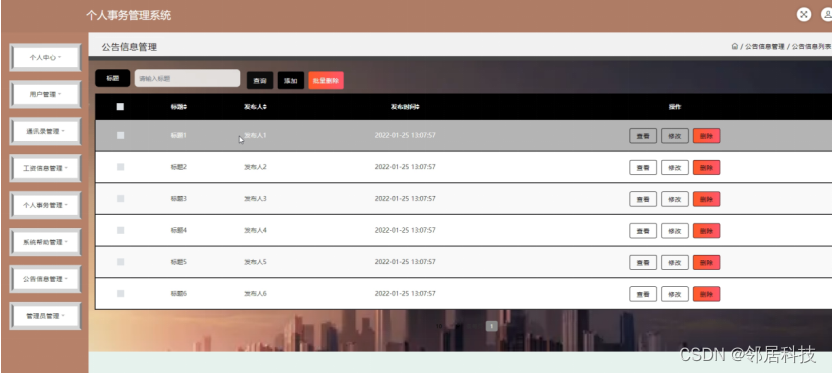
Task: Click 删除 for the 标题3 row
Action: point(706,199)
